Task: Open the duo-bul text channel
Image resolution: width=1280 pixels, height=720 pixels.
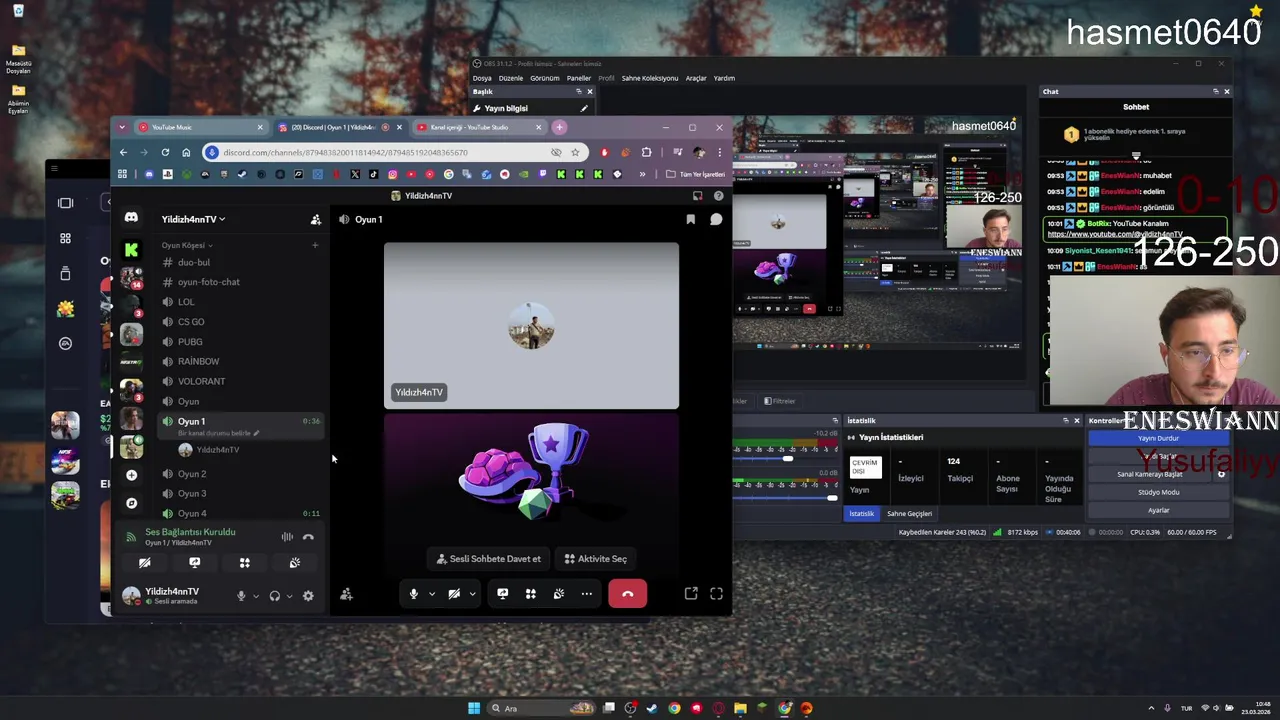Action: click(x=238, y=262)
